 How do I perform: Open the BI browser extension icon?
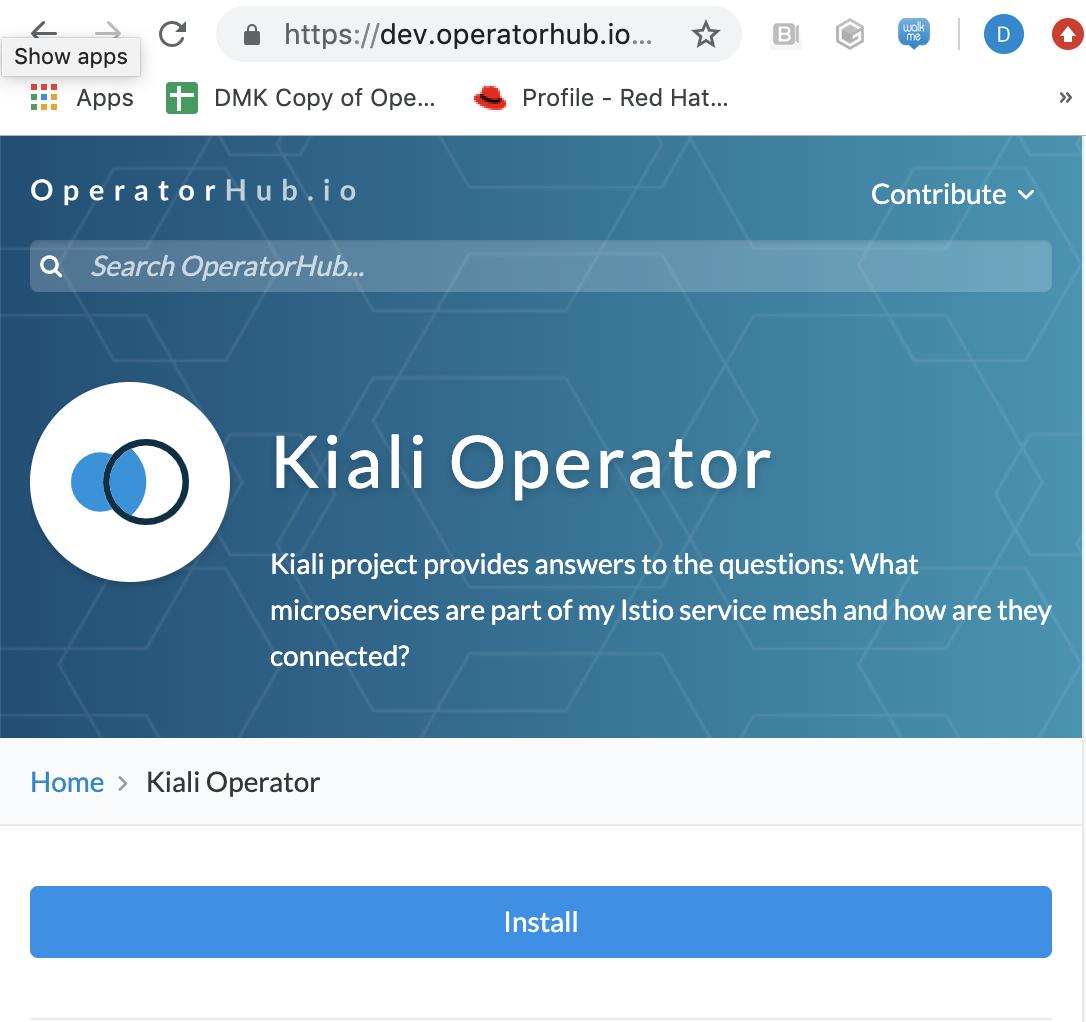785,34
